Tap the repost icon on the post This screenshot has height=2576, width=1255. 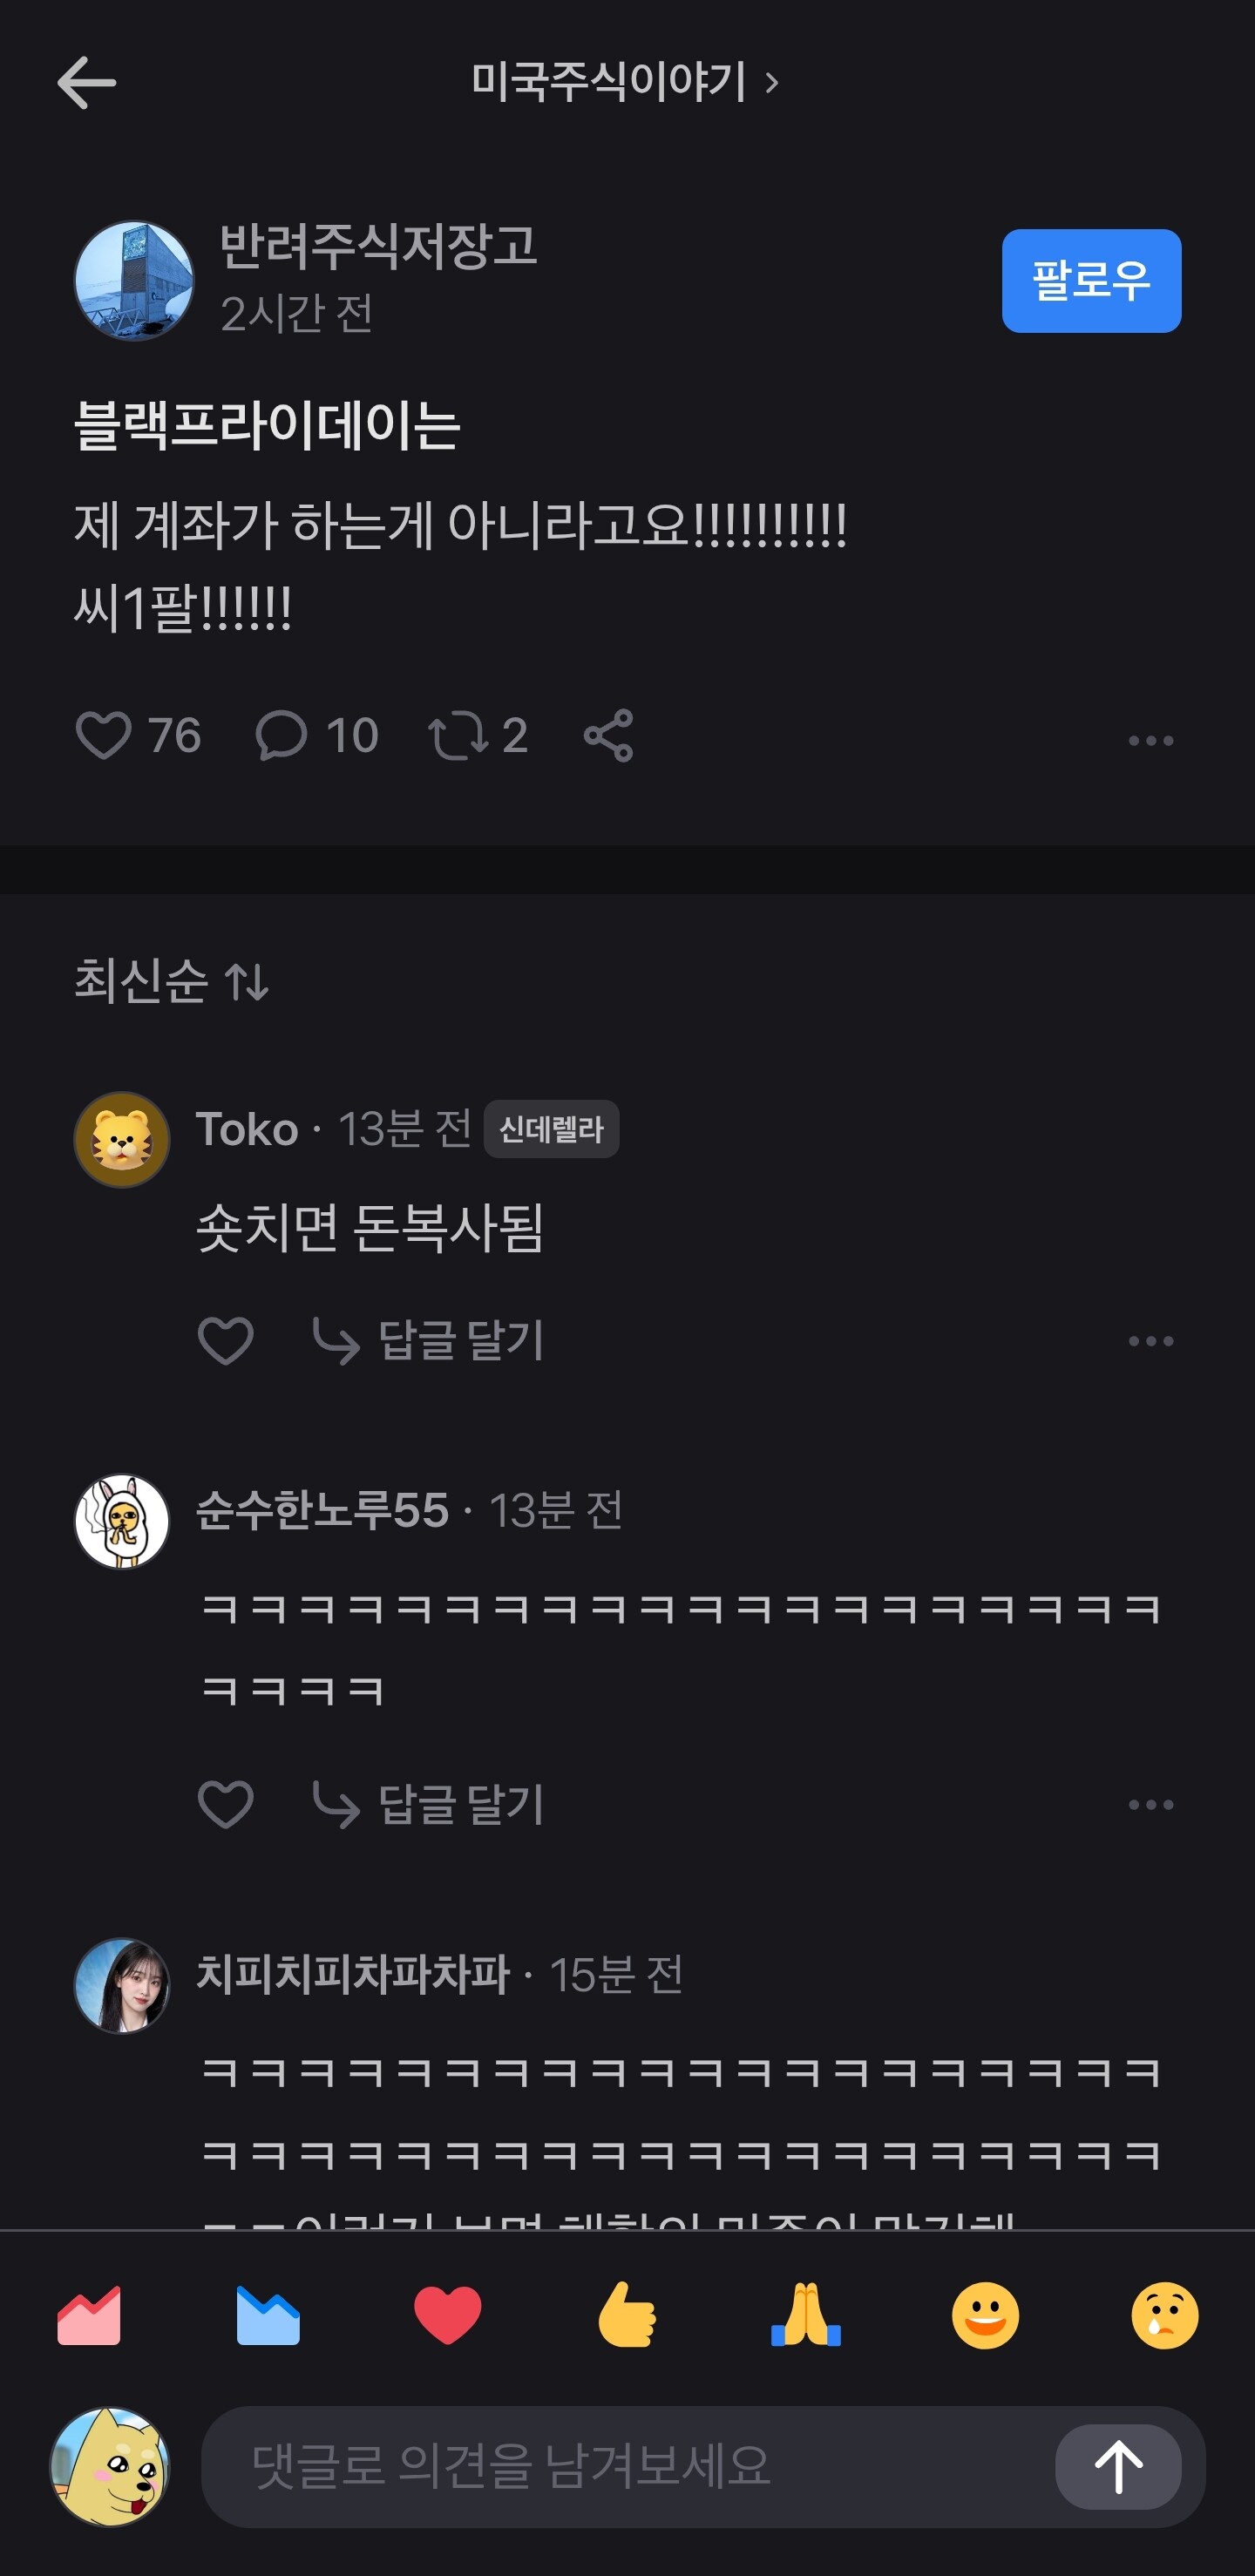(x=458, y=736)
